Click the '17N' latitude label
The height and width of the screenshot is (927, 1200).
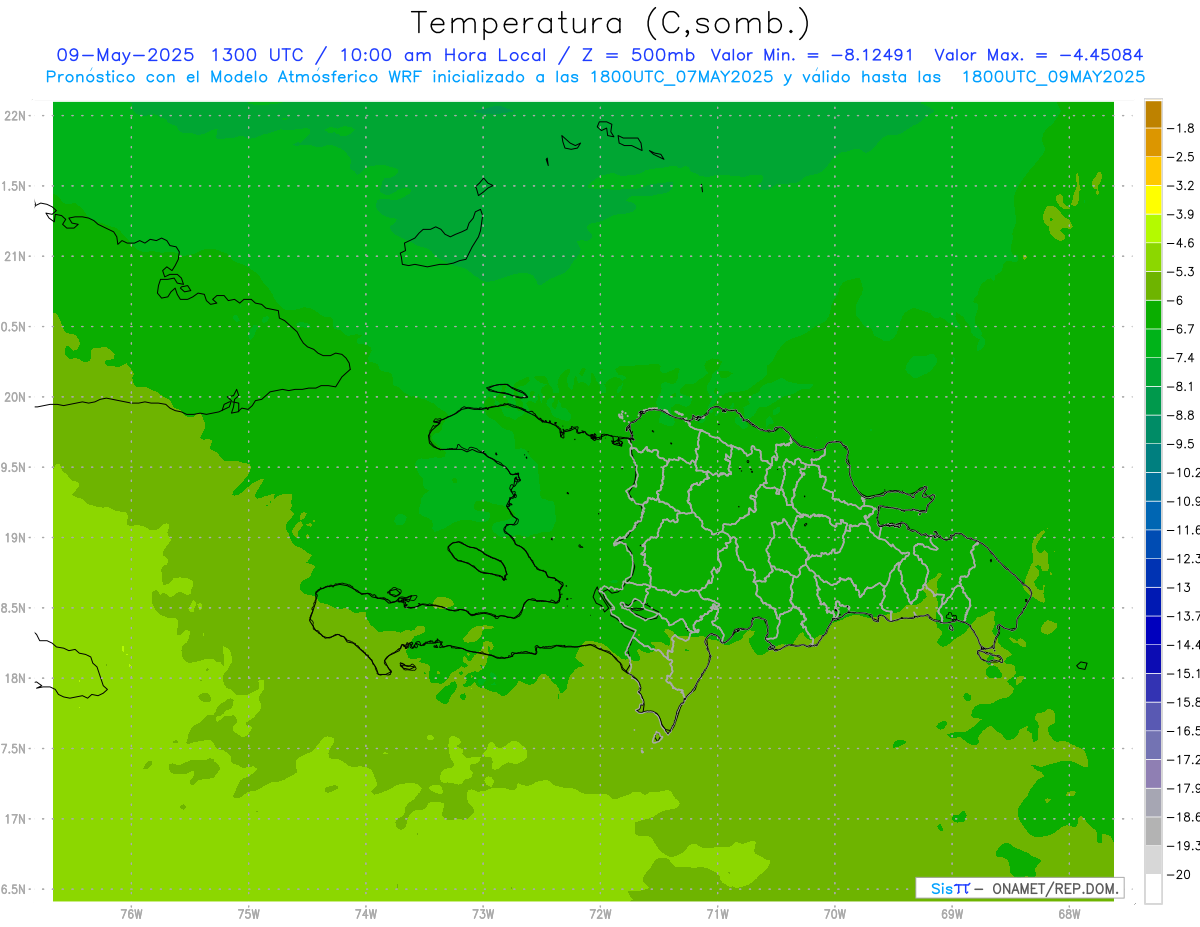click(x=14, y=819)
